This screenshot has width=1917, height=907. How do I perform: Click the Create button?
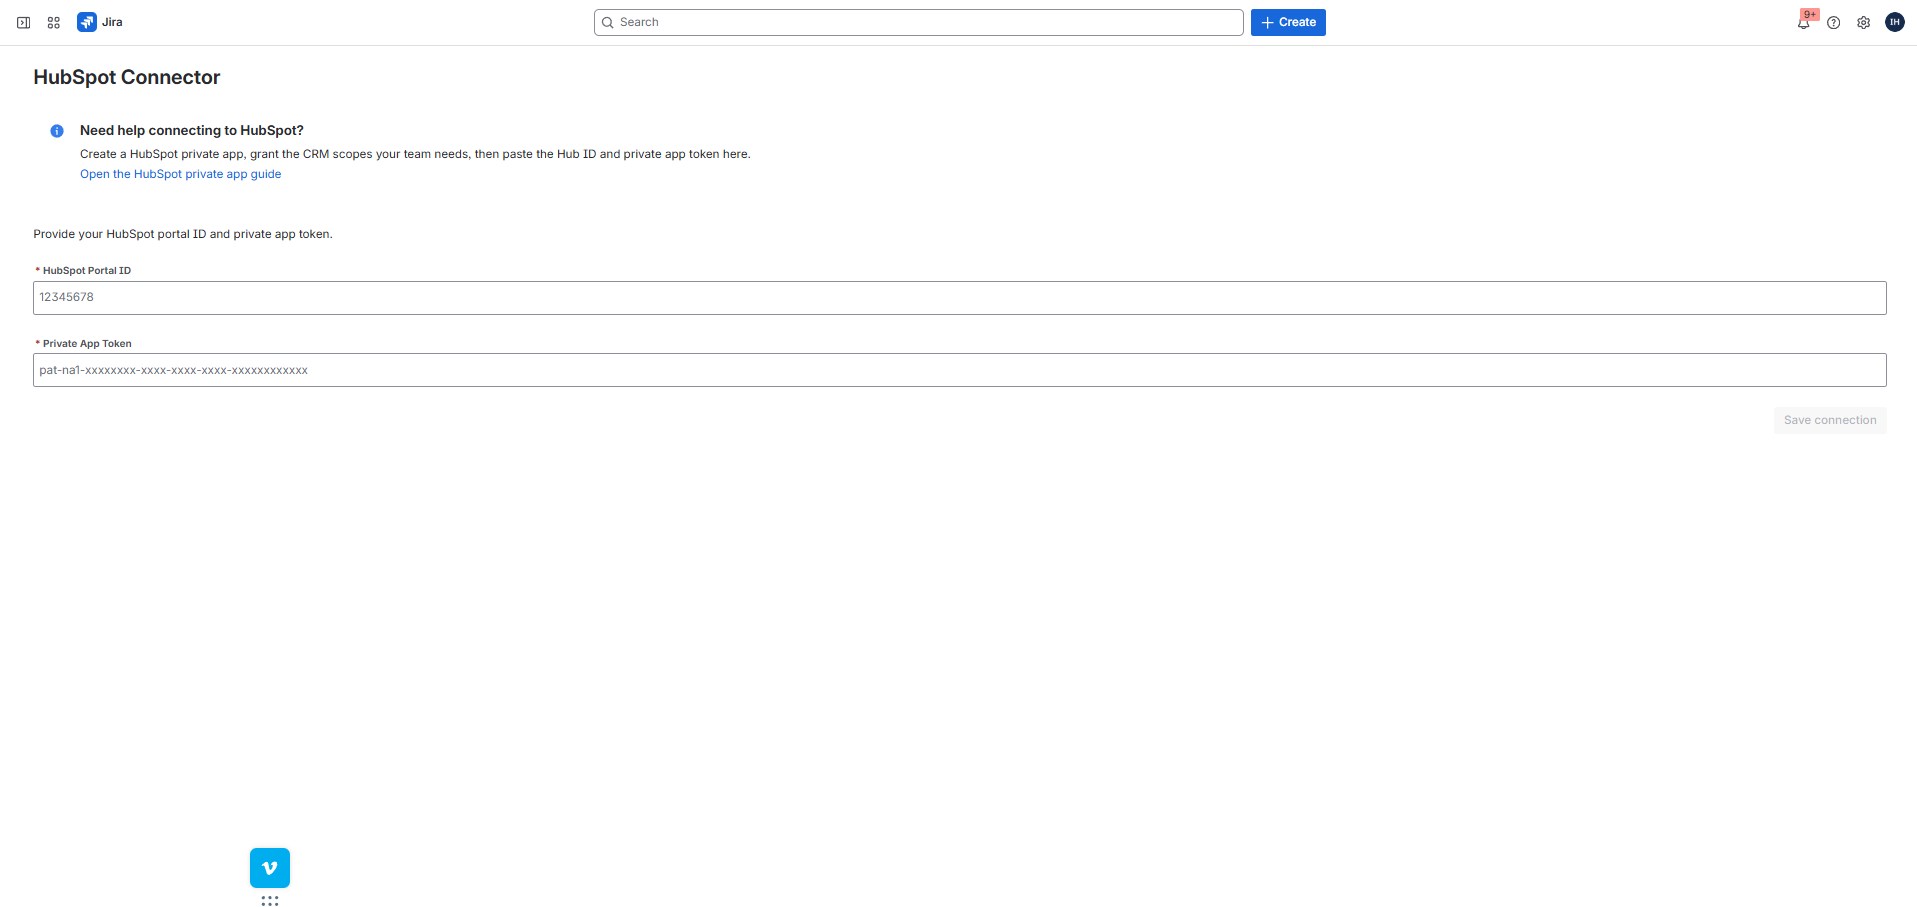pos(1288,22)
